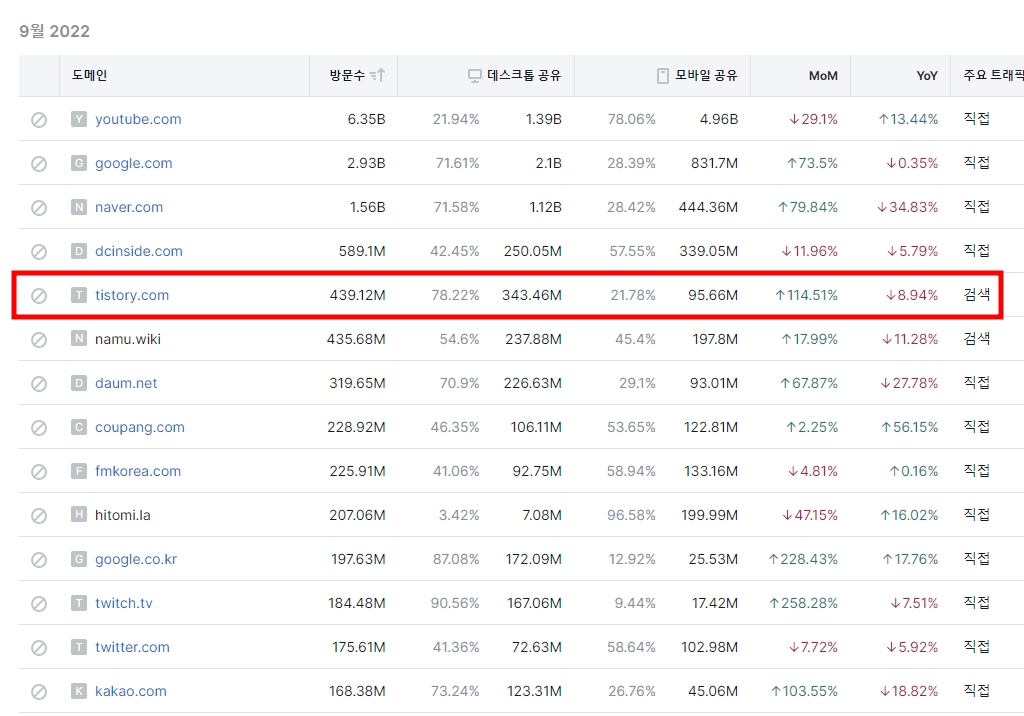This screenshot has width=1024, height=716.
Task: Open the dcinside.com domain link
Action: pyautogui.click(x=139, y=251)
